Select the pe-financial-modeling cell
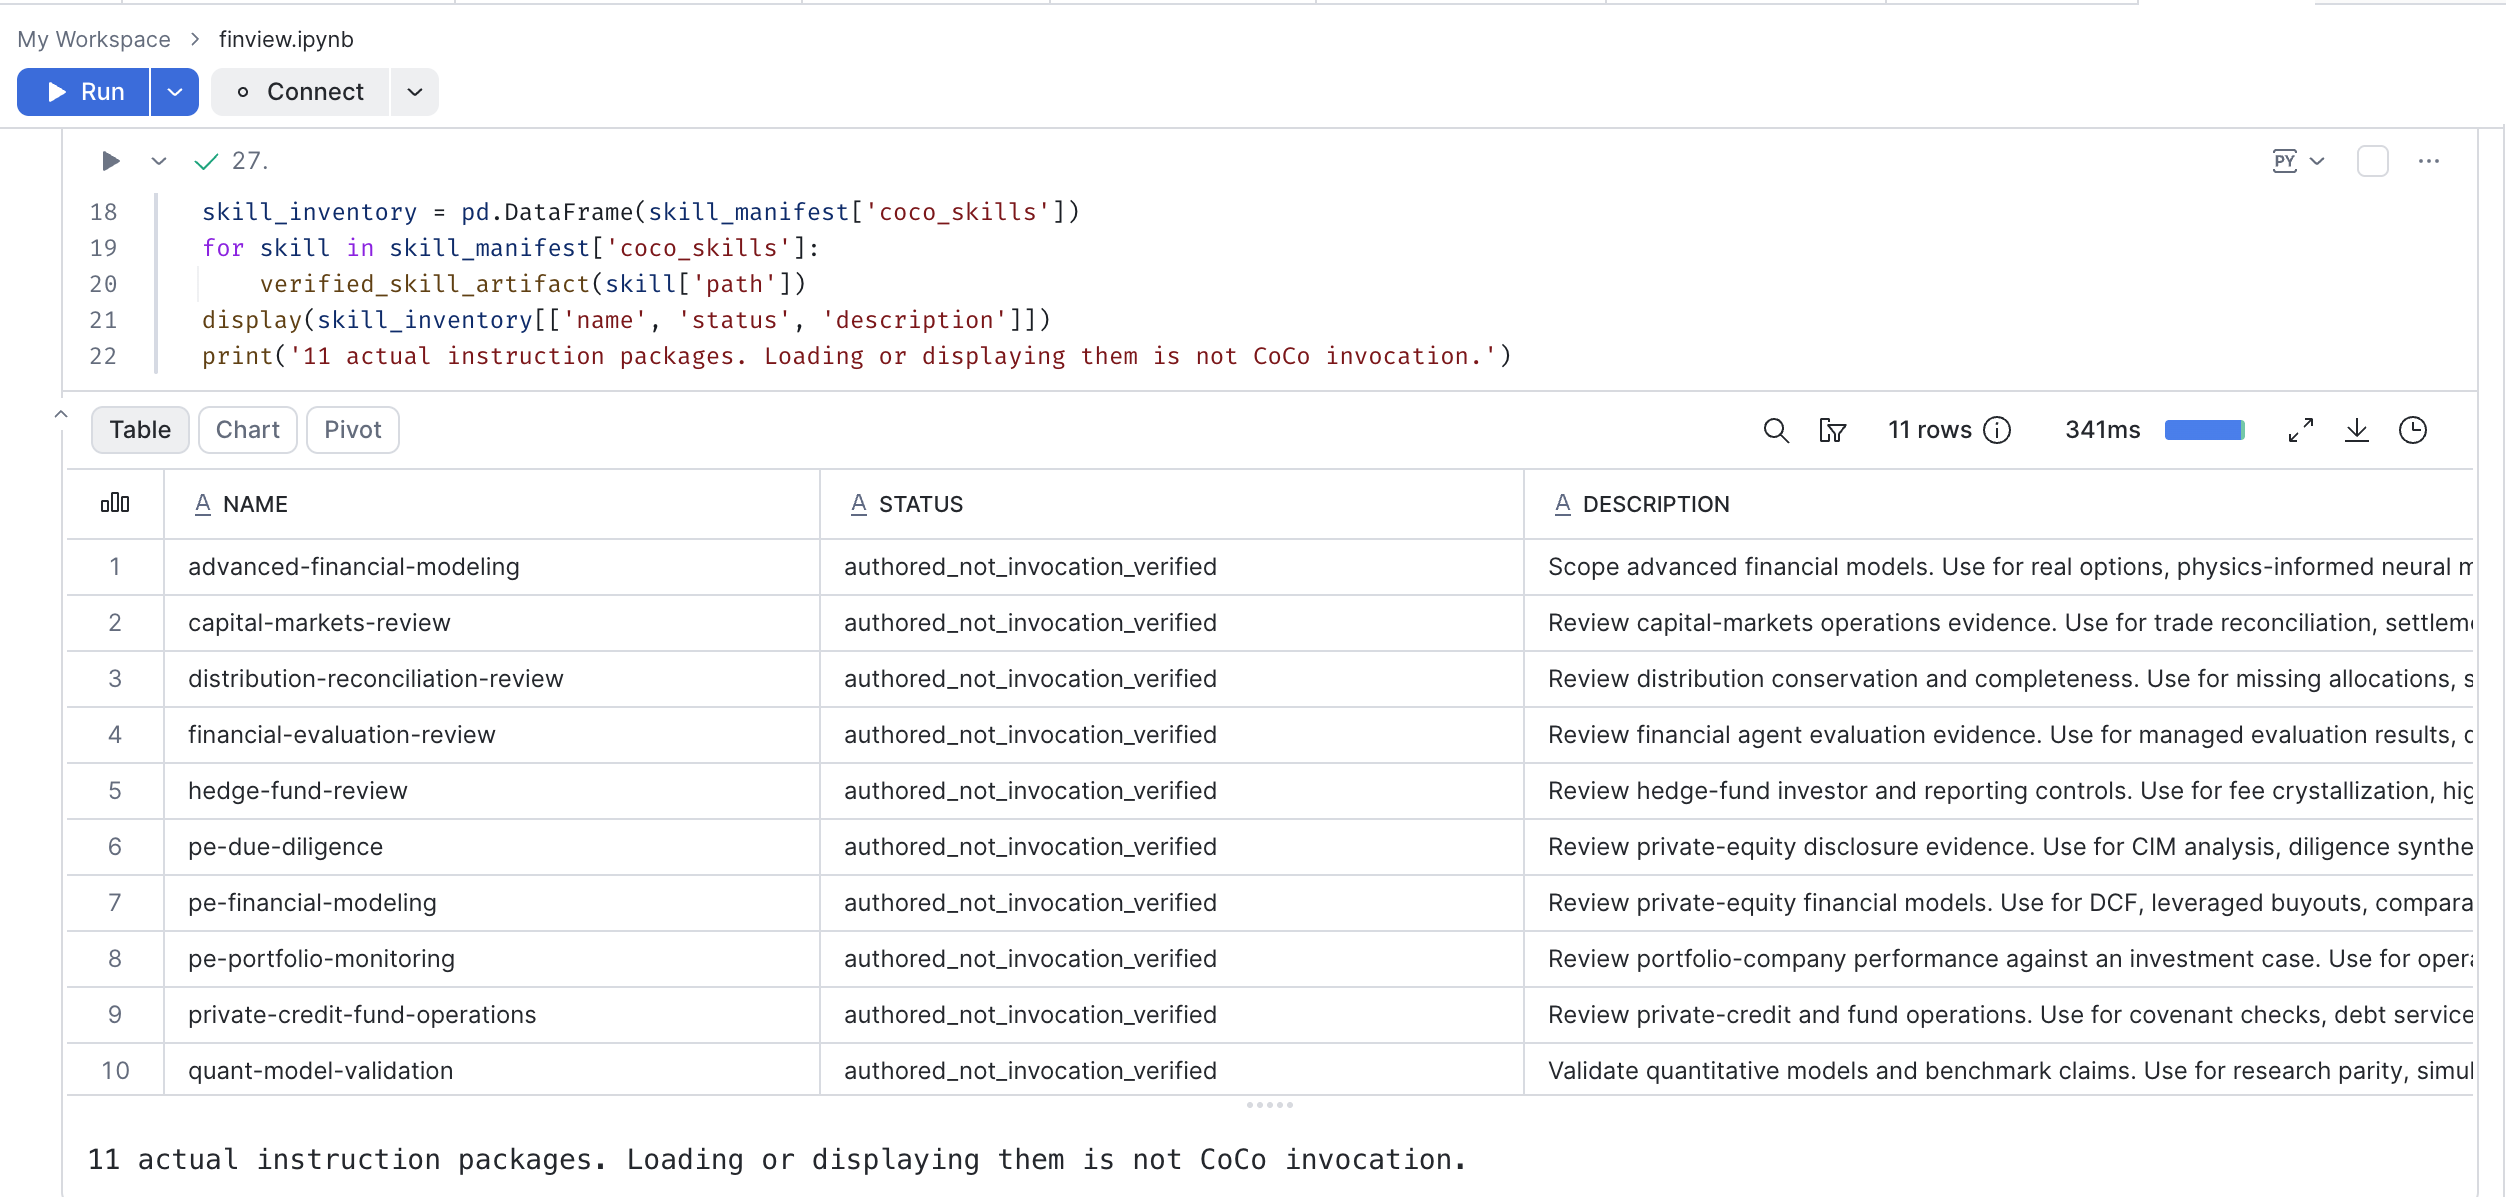The width and height of the screenshot is (2506, 1197). pos(492,903)
